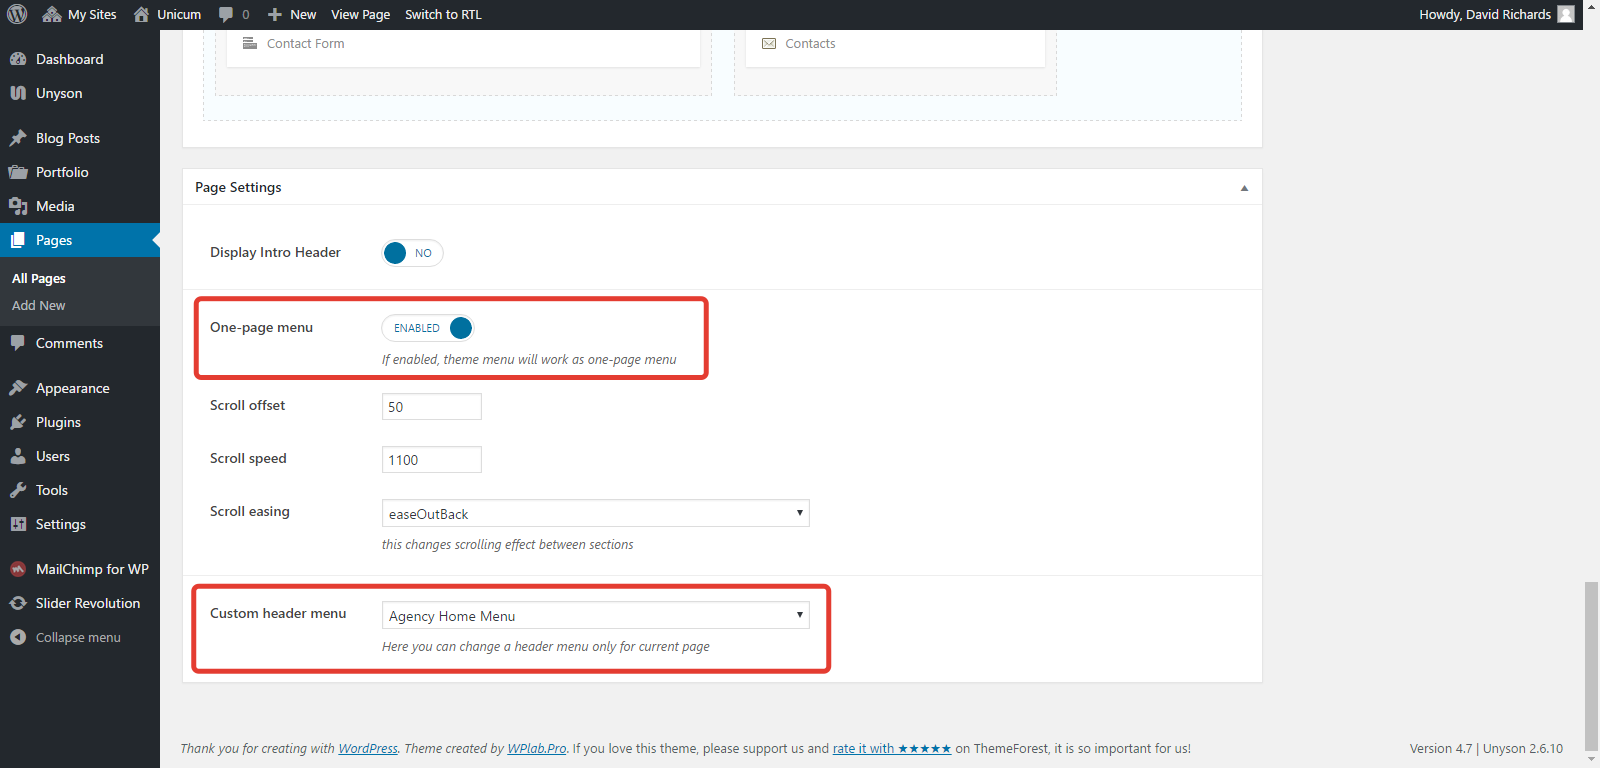The image size is (1600, 768).
Task: Click the Scroll offset input field
Action: click(432, 406)
